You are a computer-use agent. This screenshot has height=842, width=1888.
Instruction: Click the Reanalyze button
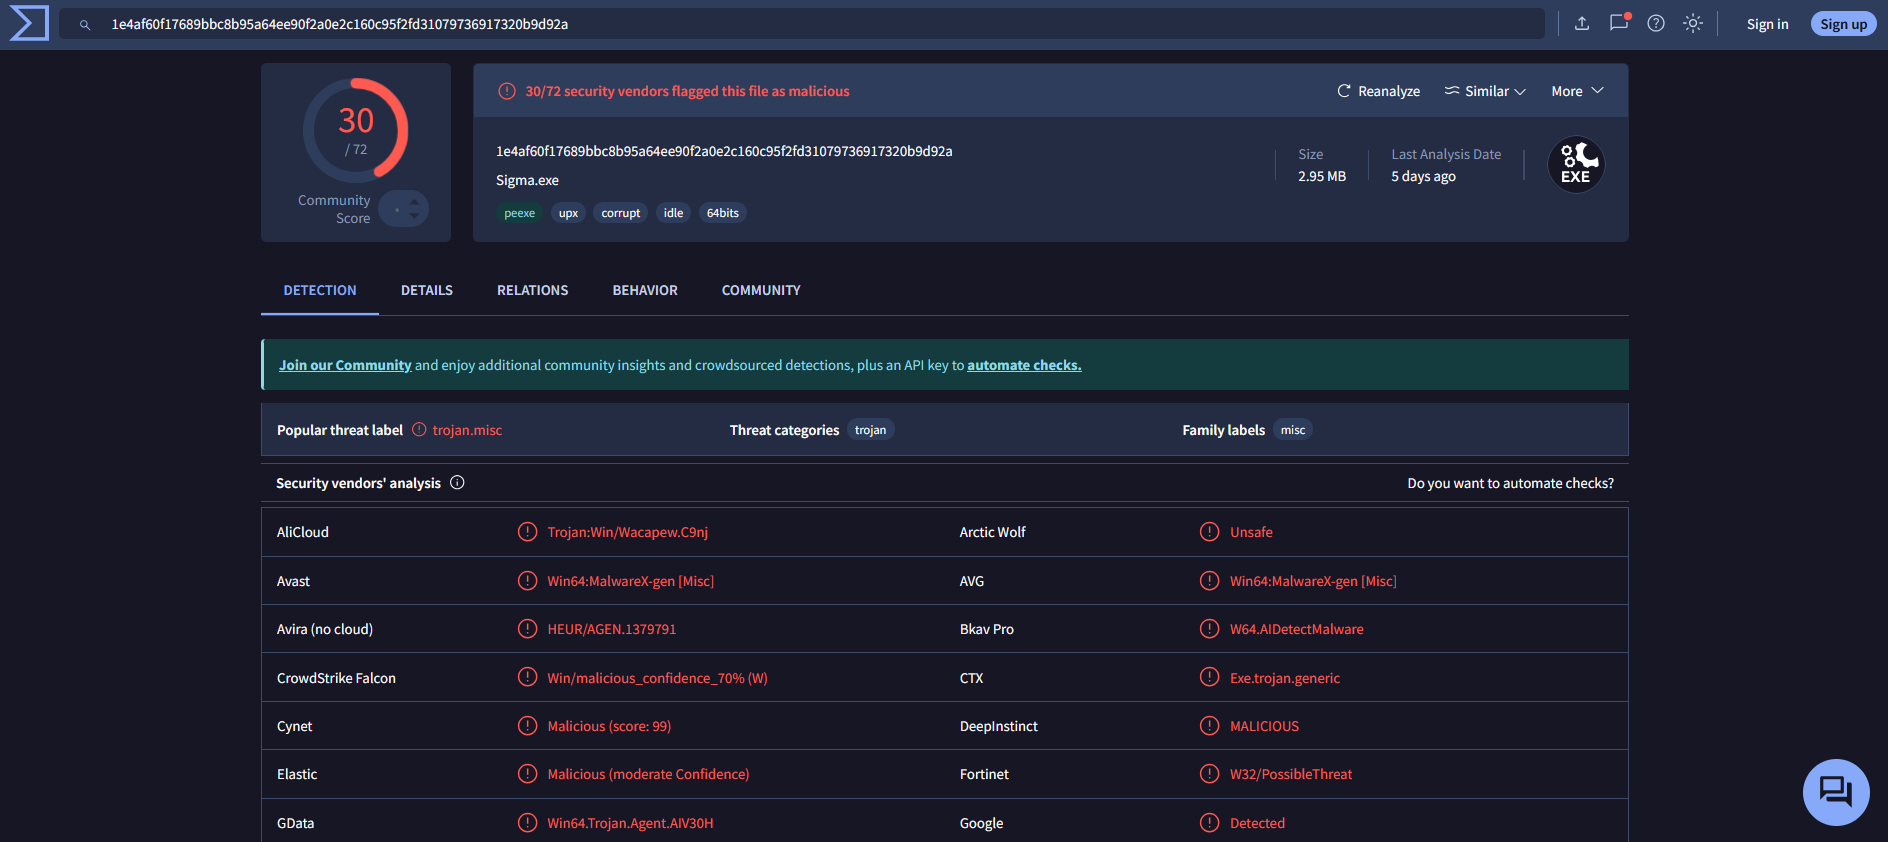[1378, 91]
